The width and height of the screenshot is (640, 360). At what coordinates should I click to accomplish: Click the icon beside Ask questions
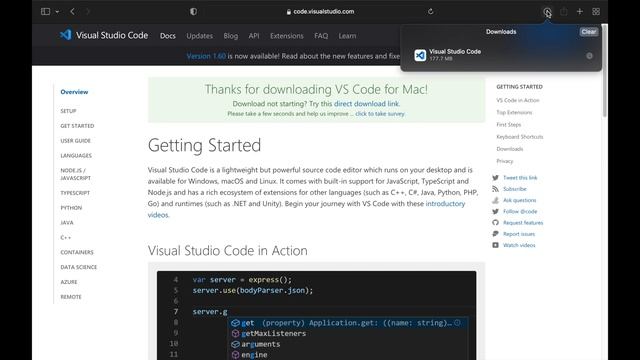pyautogui.click(x=496, y=200)
